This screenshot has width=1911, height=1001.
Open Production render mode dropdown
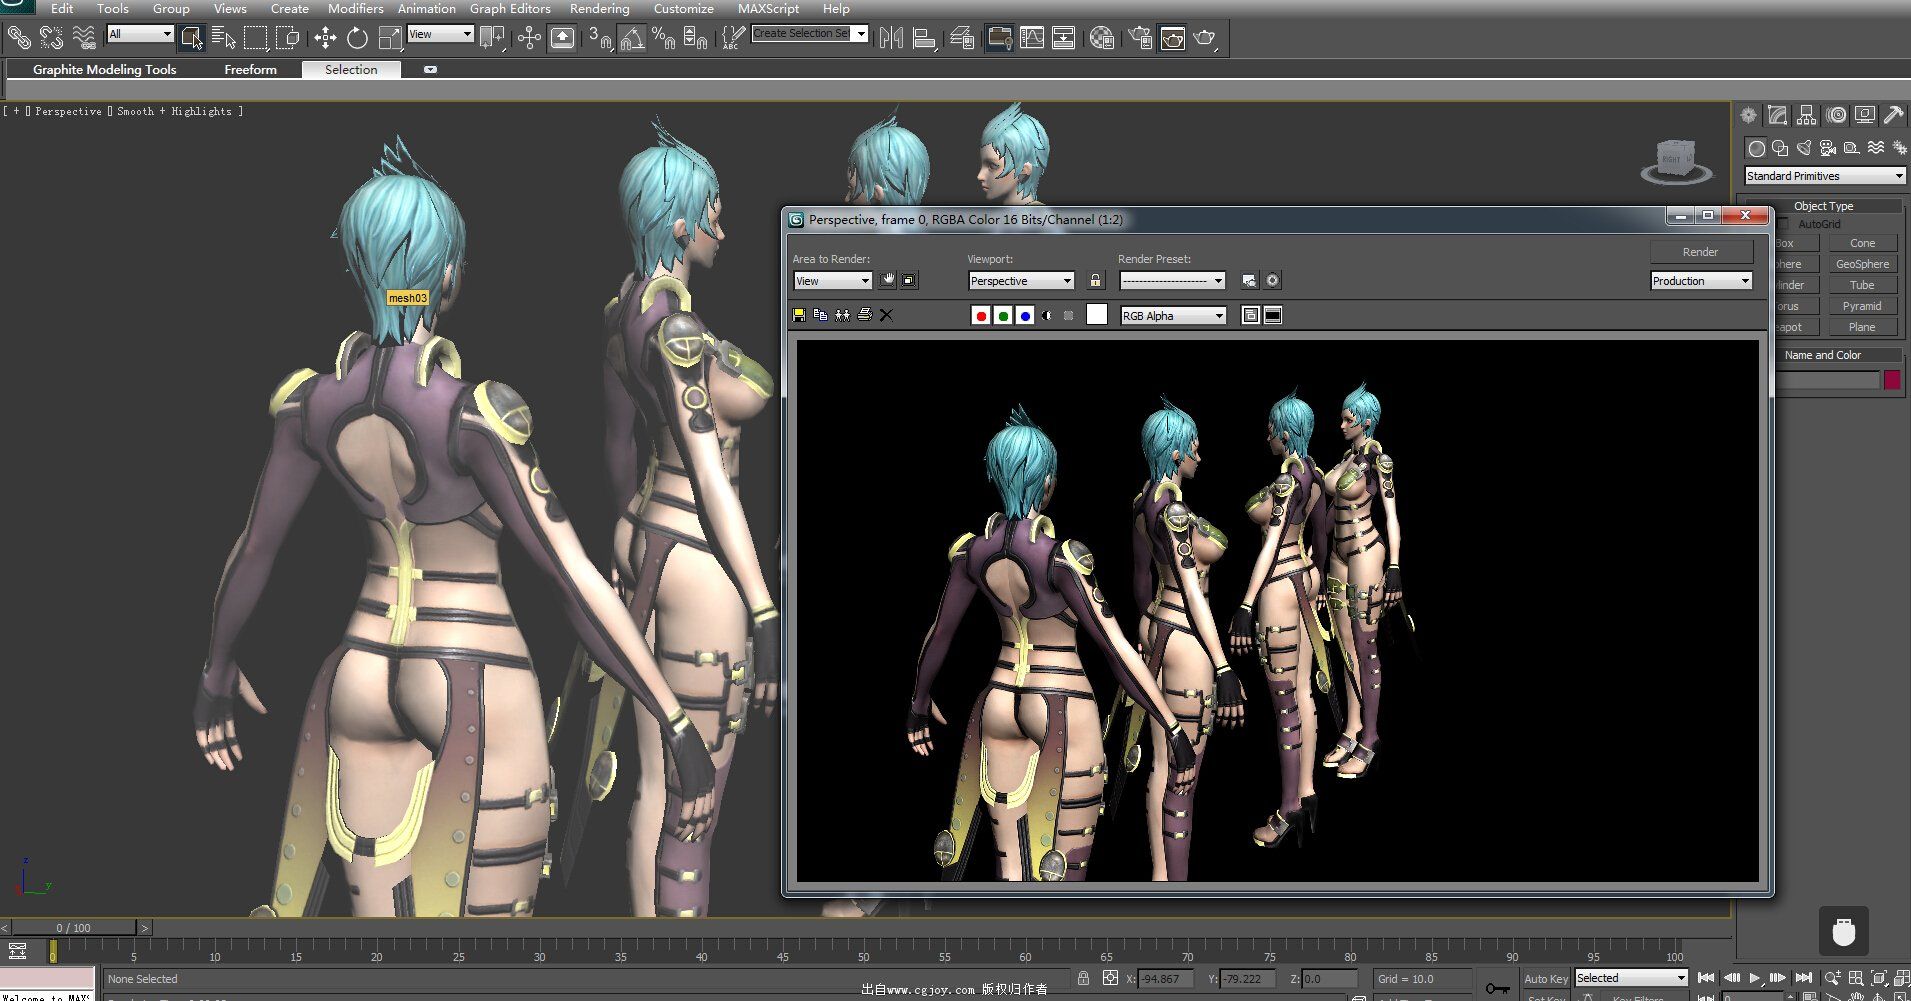point(1701,281)
